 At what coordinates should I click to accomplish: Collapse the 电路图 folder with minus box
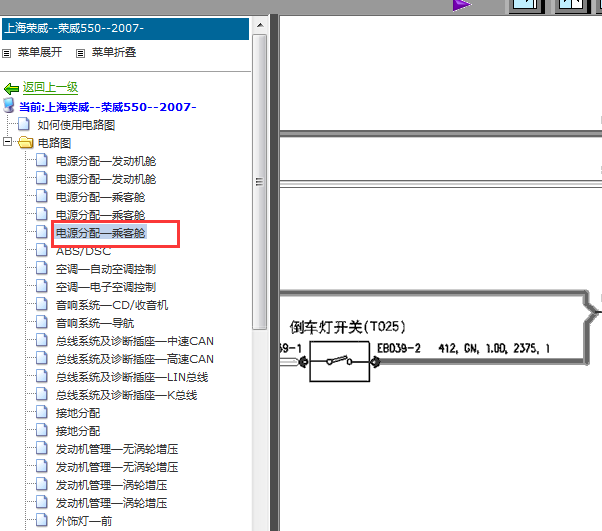7,142
